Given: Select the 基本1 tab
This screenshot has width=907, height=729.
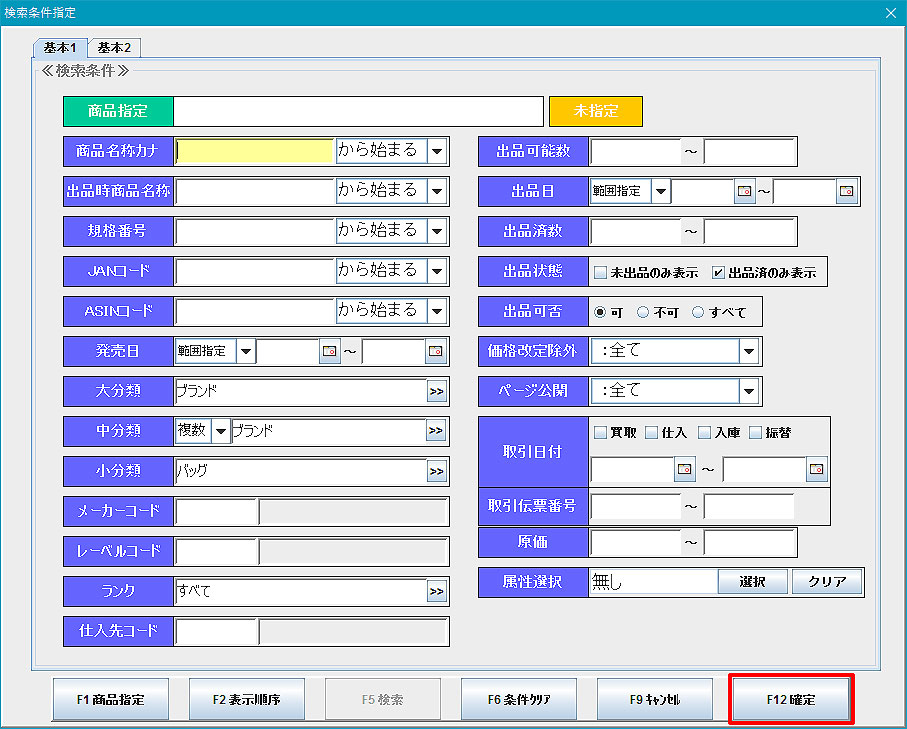Looking at the screenshot, I should click(60, 47).
